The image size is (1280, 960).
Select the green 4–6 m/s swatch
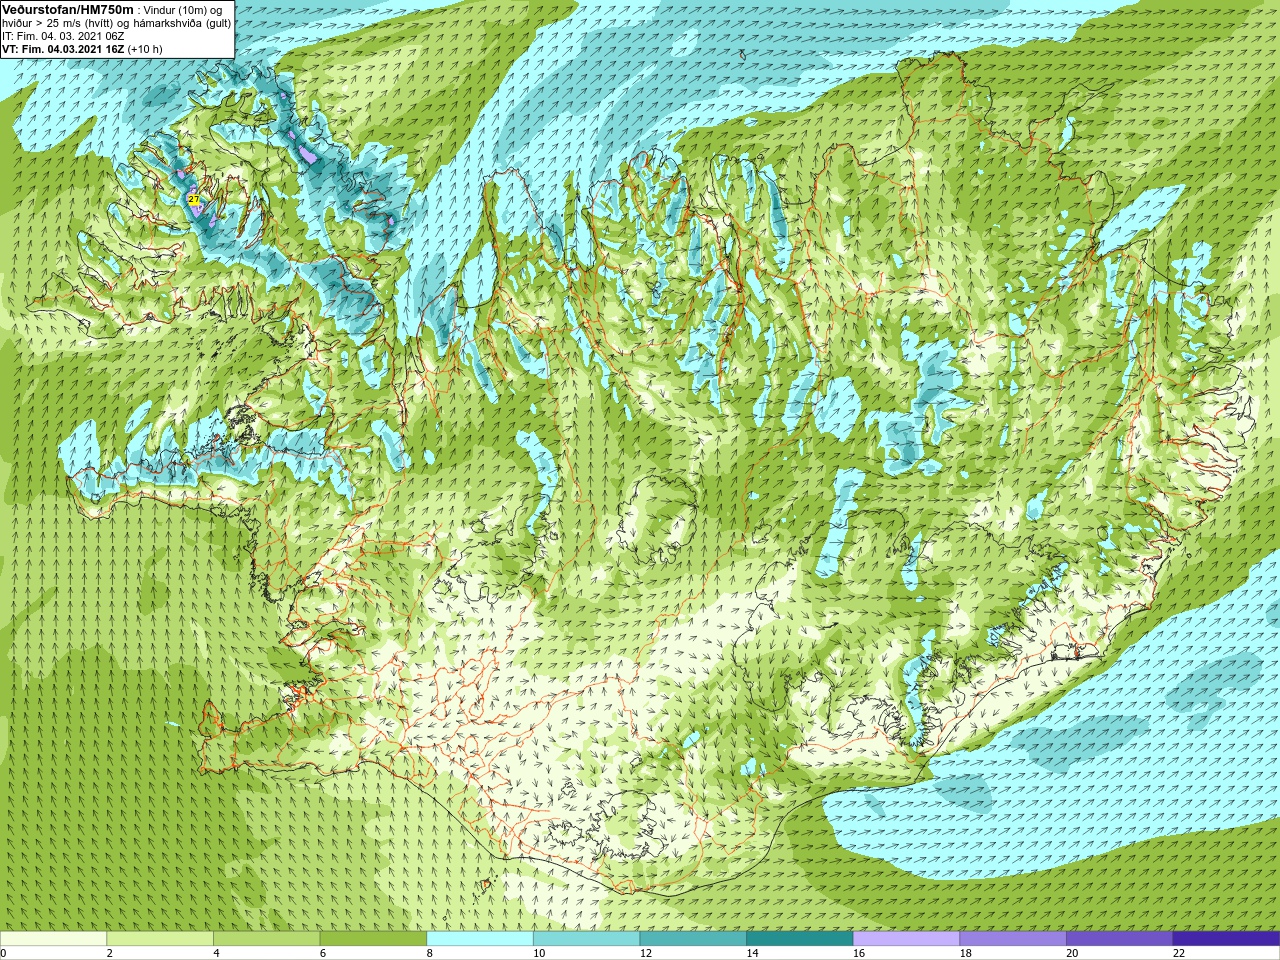266,938
